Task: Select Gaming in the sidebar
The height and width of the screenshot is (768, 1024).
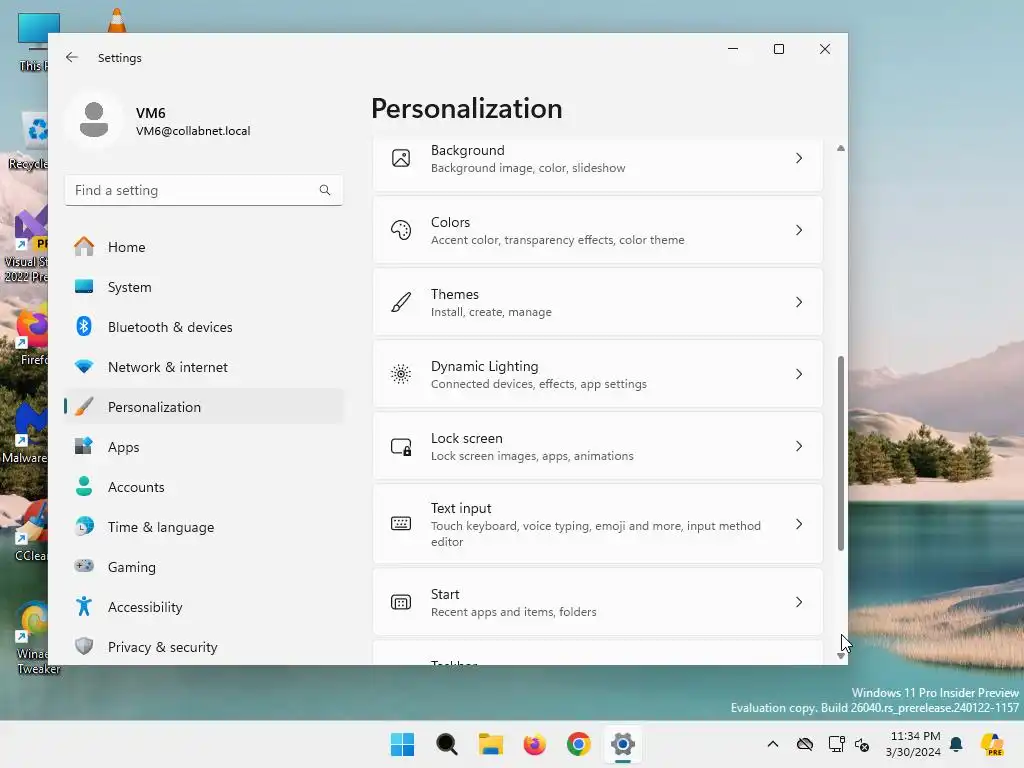Action: (x=204, y=566)
